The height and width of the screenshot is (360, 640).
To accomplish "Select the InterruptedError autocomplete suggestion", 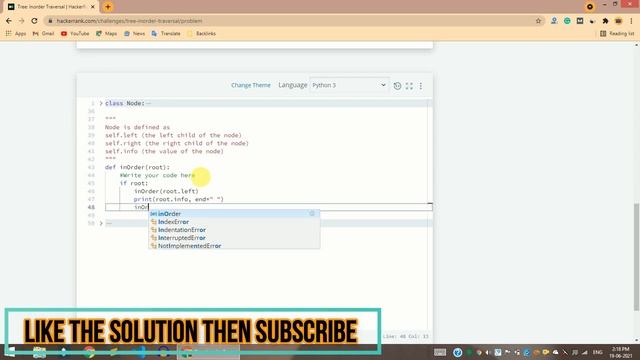I will 234,238.
